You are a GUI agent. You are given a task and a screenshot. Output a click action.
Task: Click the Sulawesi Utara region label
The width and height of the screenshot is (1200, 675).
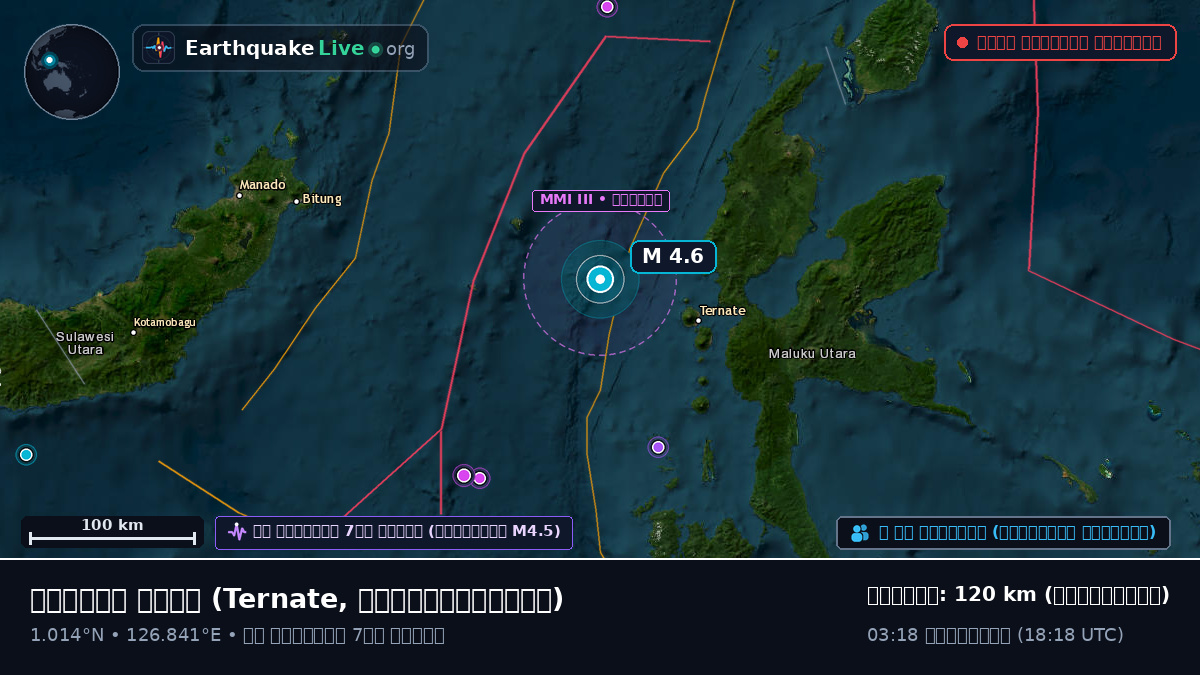coord(85,343)
